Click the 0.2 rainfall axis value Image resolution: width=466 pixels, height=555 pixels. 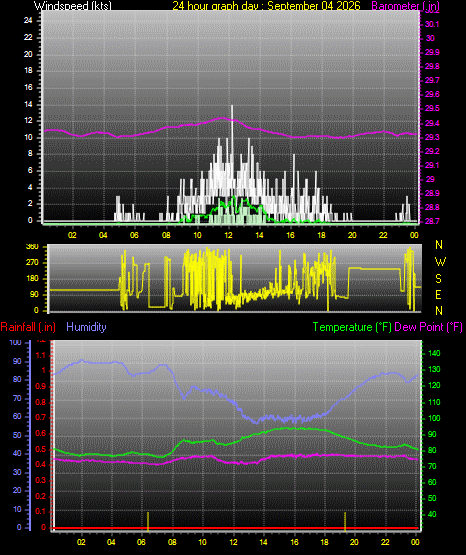[x=41, y=496]
